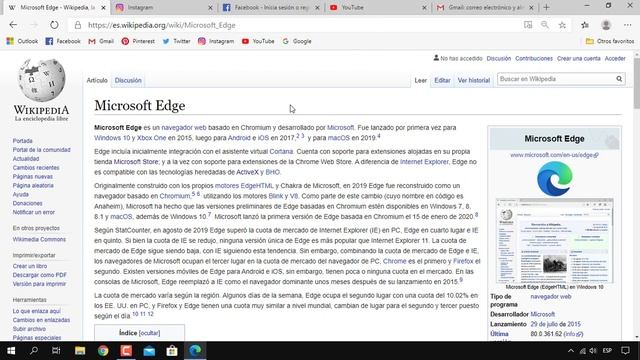Image resolution: width=640 pixels, height=360 pixels.
Task: Collapse the Índice with ocultar link
Action: [x=149, y=333]
